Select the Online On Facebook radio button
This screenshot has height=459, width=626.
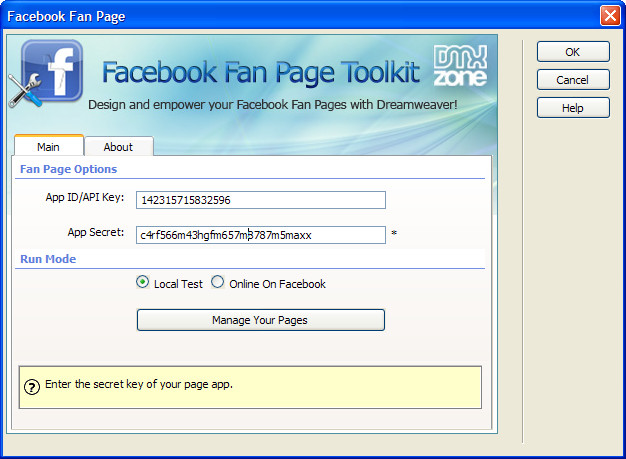click(218, 282)
